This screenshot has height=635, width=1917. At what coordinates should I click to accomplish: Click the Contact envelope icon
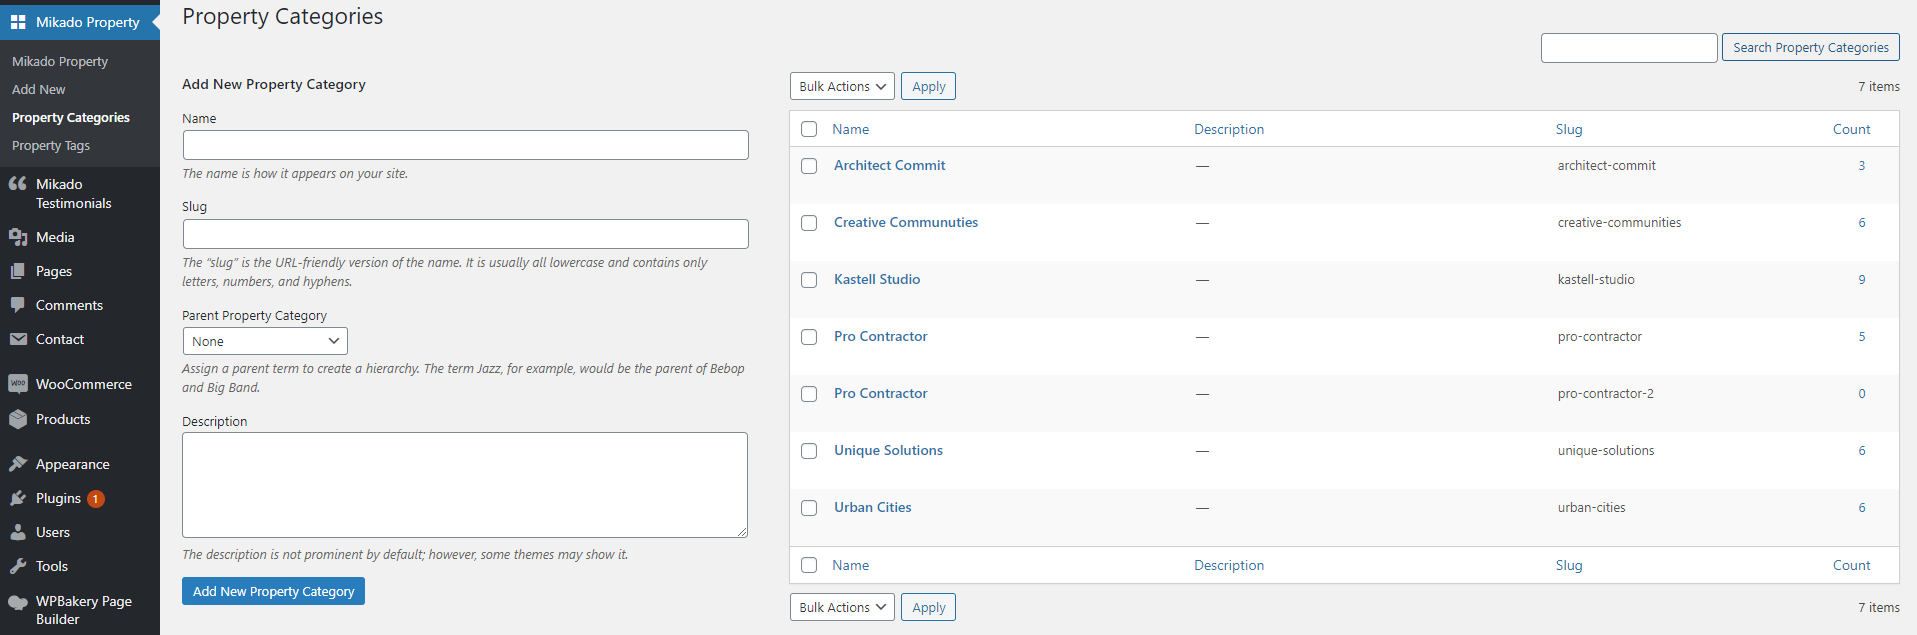18,339
